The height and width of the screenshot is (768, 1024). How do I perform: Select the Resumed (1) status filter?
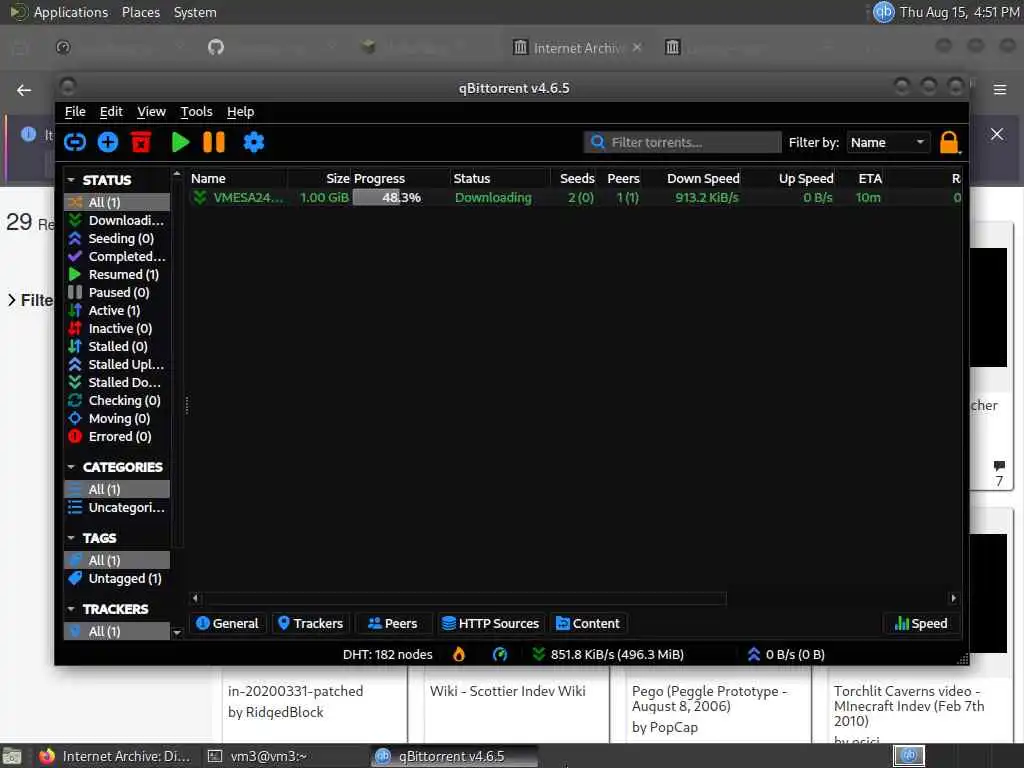(118, 274)
